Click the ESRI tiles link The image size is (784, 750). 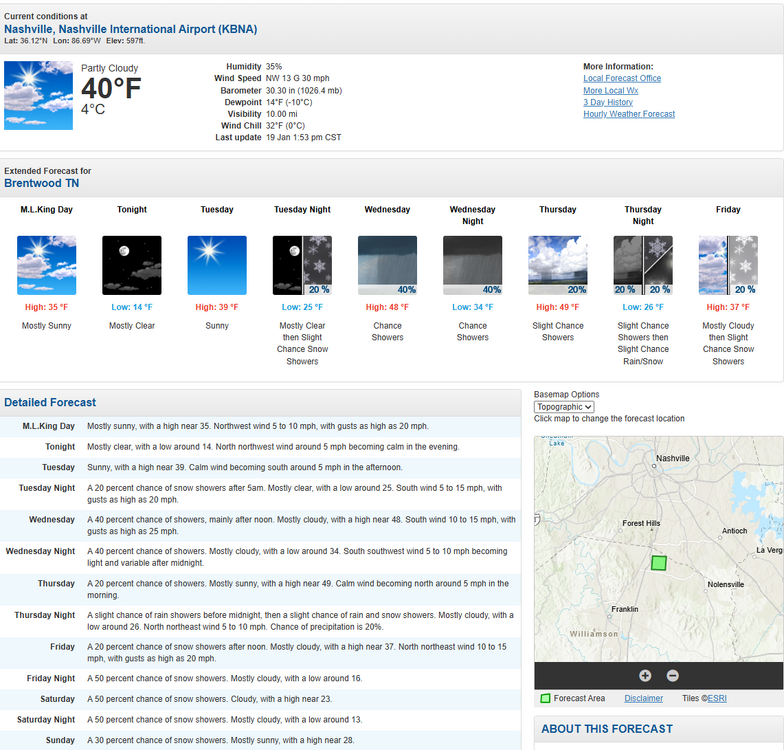[x=717, y=699]
